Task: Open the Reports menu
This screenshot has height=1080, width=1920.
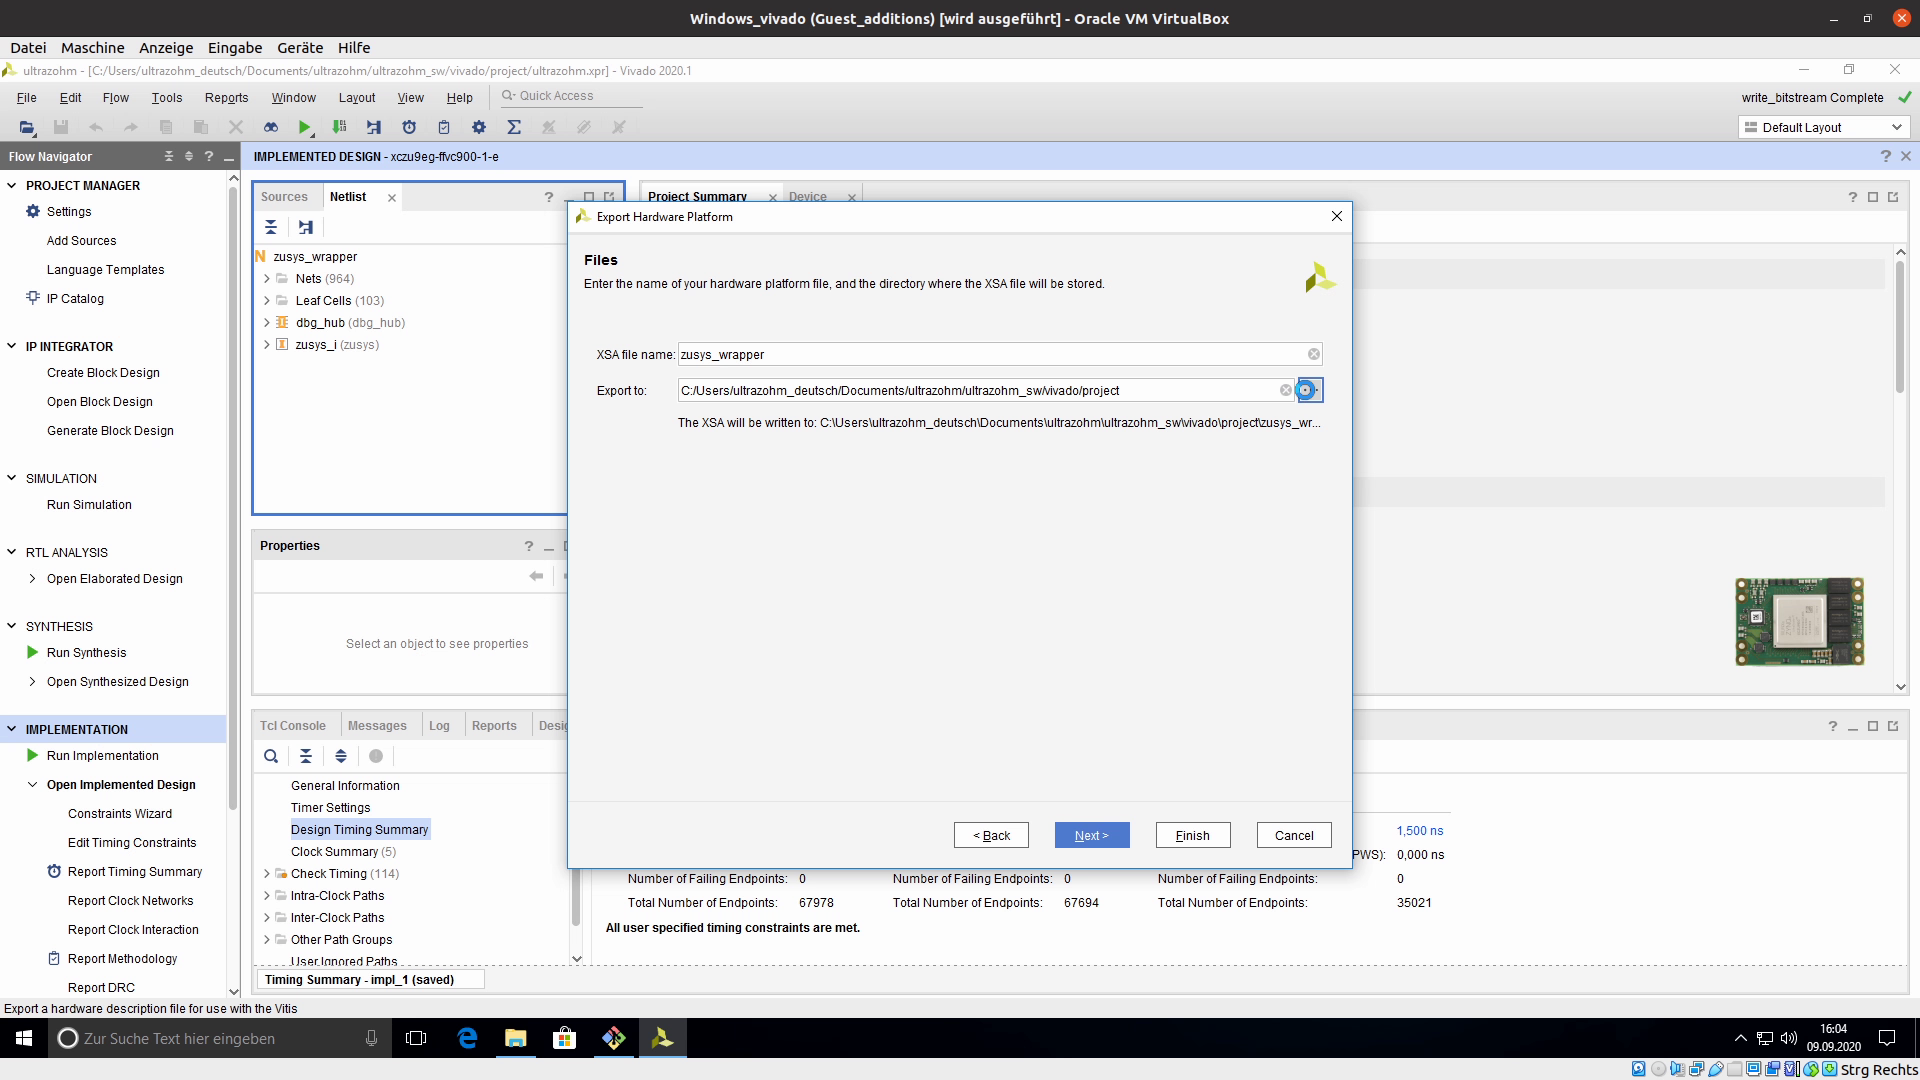Action: tap(226, 97)
